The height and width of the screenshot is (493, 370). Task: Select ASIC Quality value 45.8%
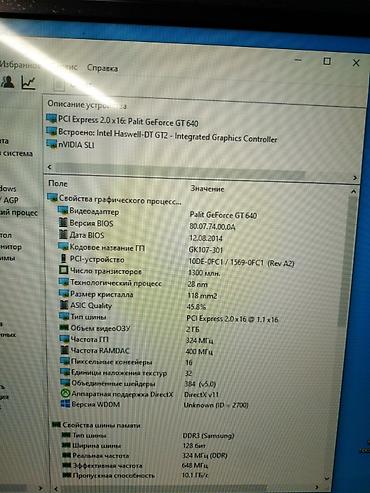[197, 306]
